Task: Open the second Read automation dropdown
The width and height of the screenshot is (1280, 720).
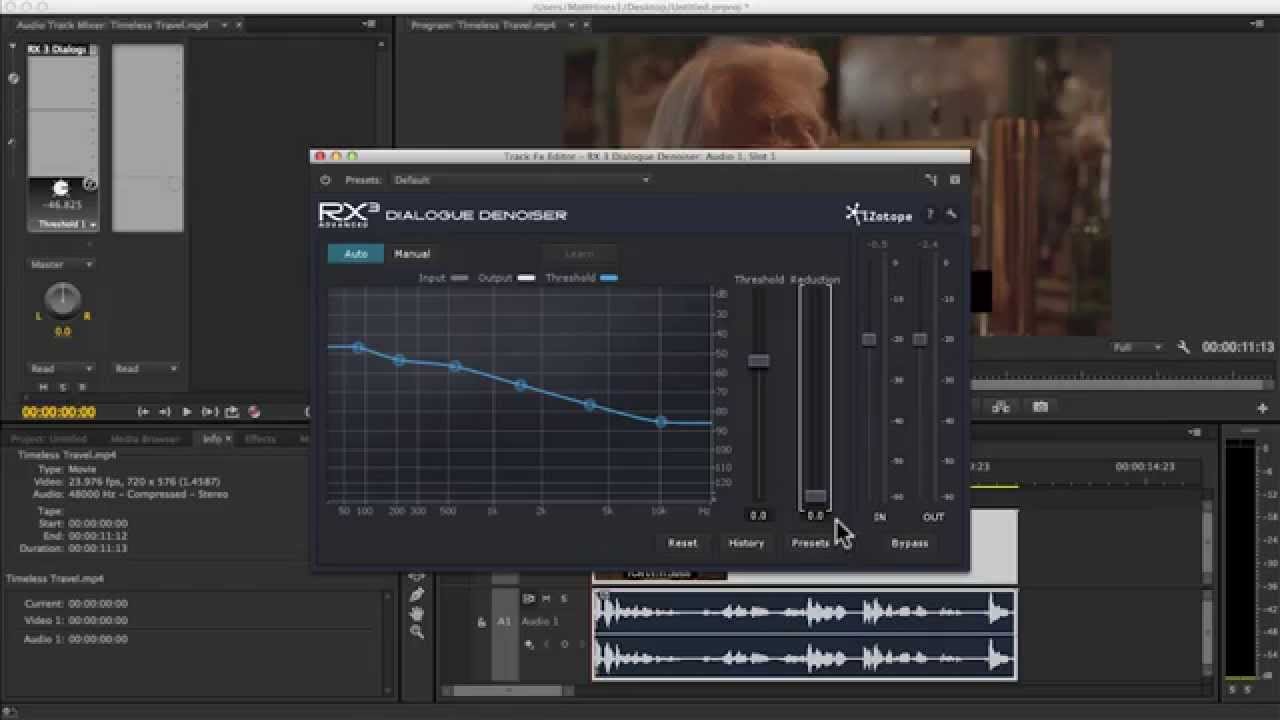Action: pos(146,368)
